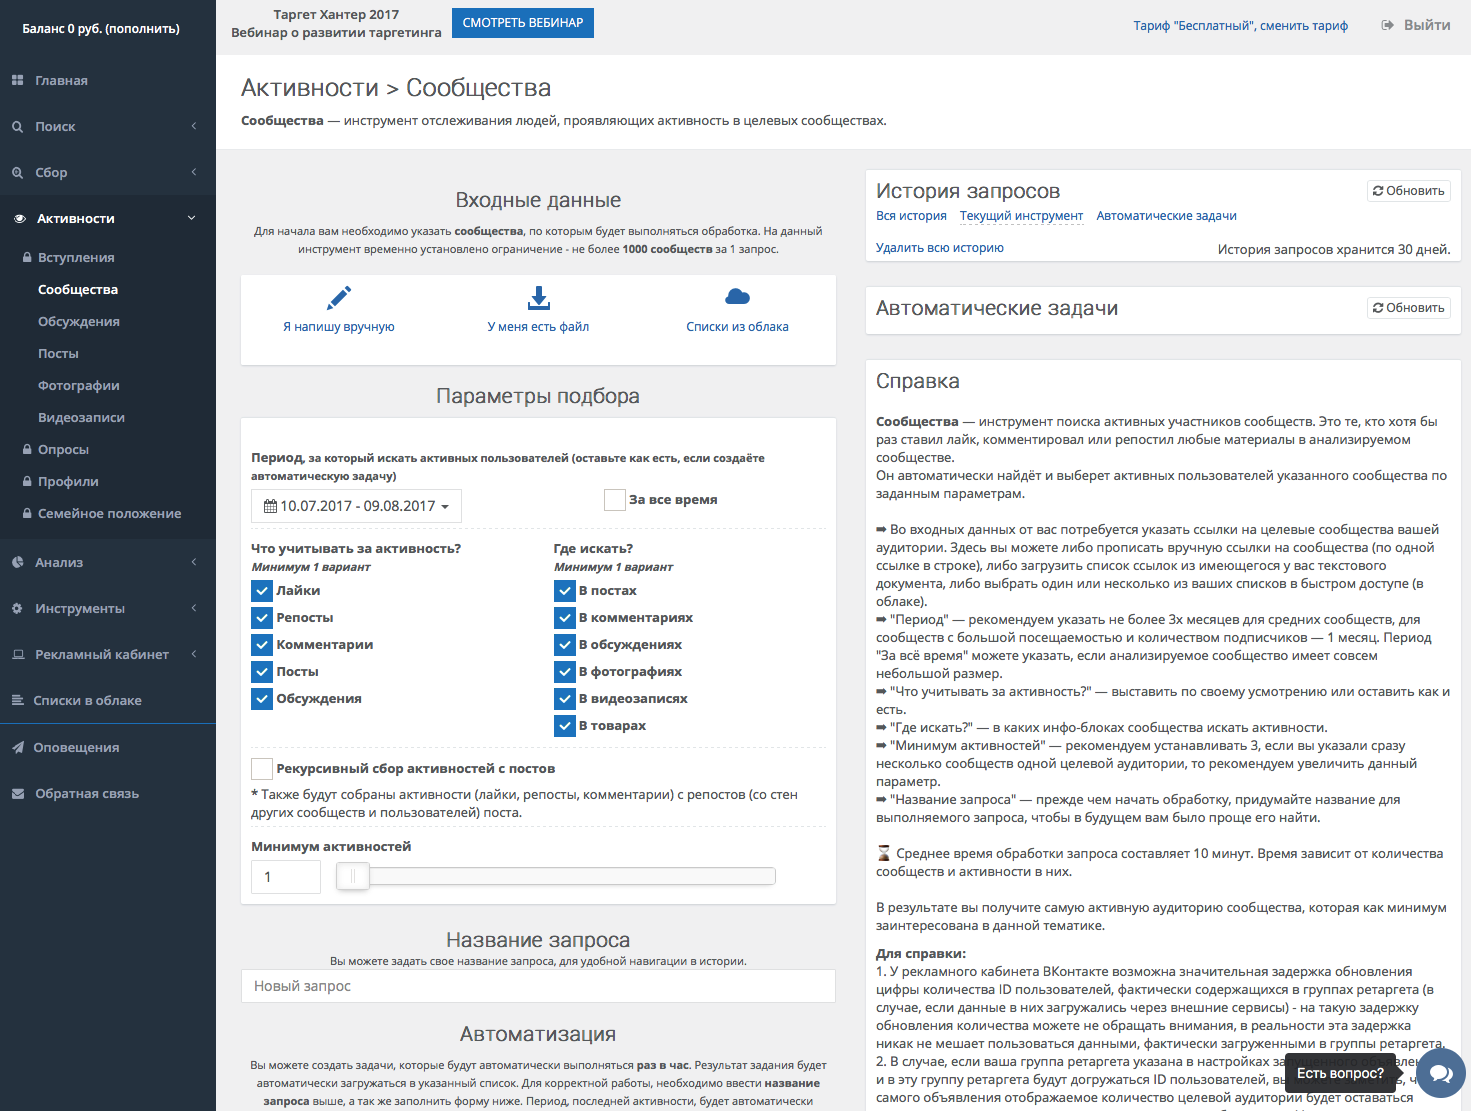Click the pencil icon for manual input
Screen dimensions: 1471x1111
pyautogui.click(x=339, y=298)
